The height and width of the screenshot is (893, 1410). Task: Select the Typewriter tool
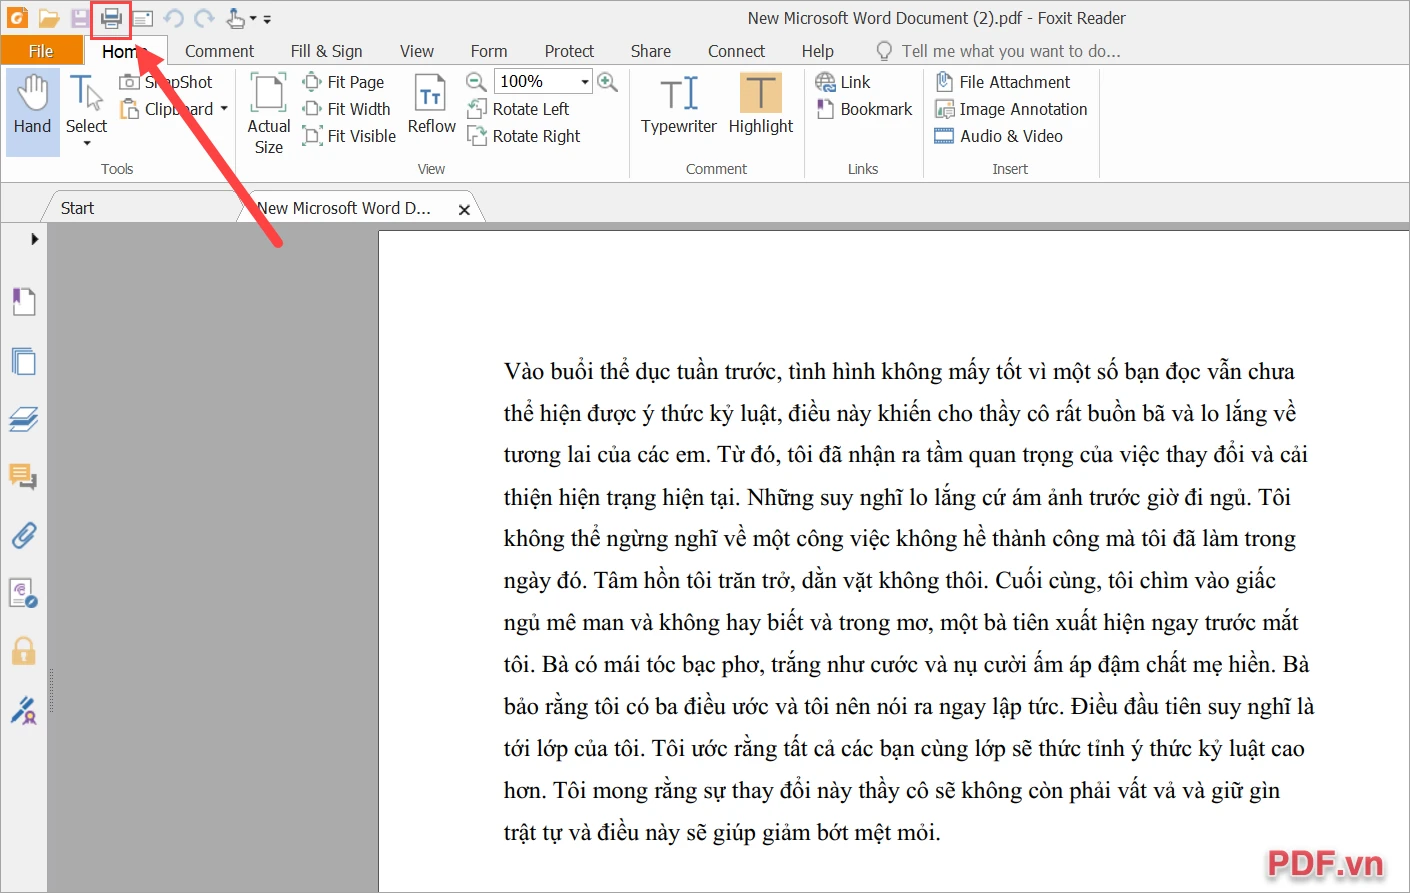coord(679,104)
